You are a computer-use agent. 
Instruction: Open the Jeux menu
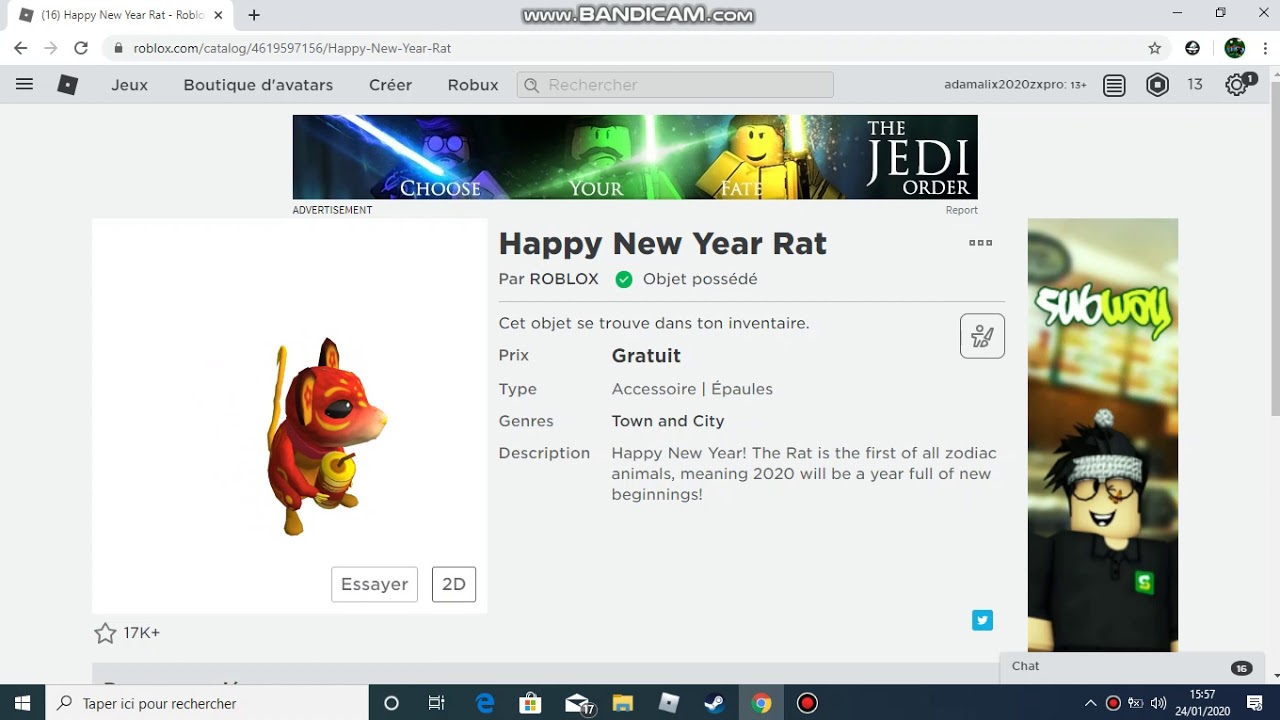tap(129, 85)
